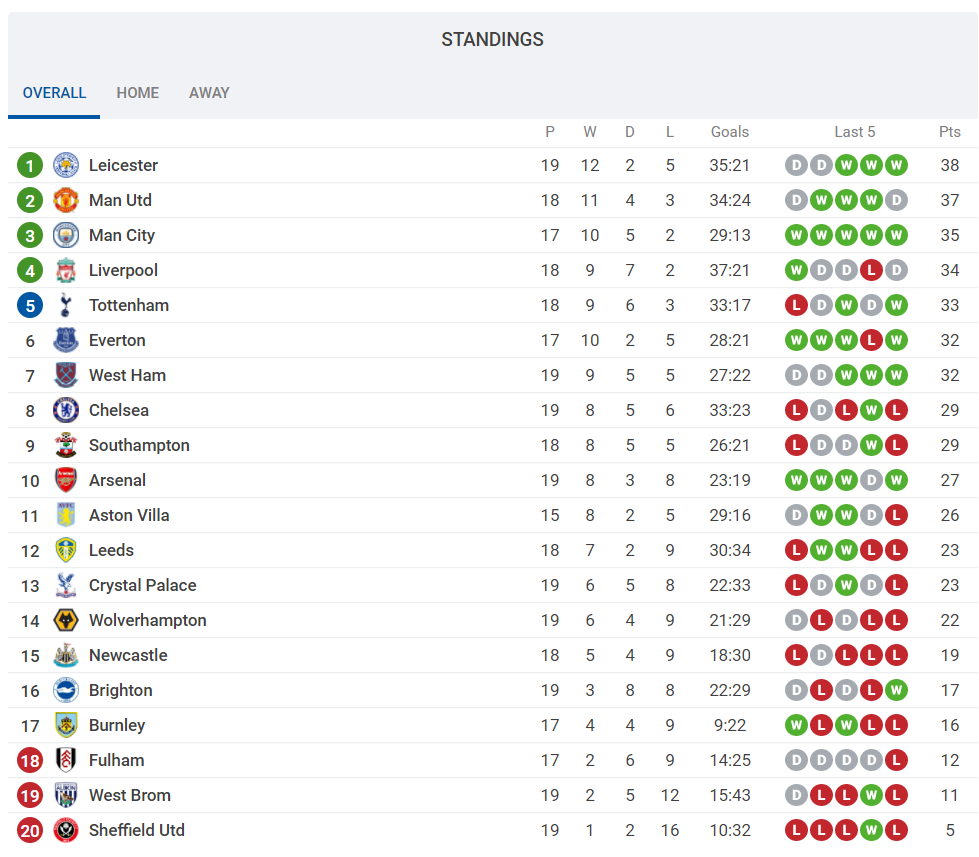Click the Everton club crest
Screen dimensions: 979x857
(x=66, y=340)
